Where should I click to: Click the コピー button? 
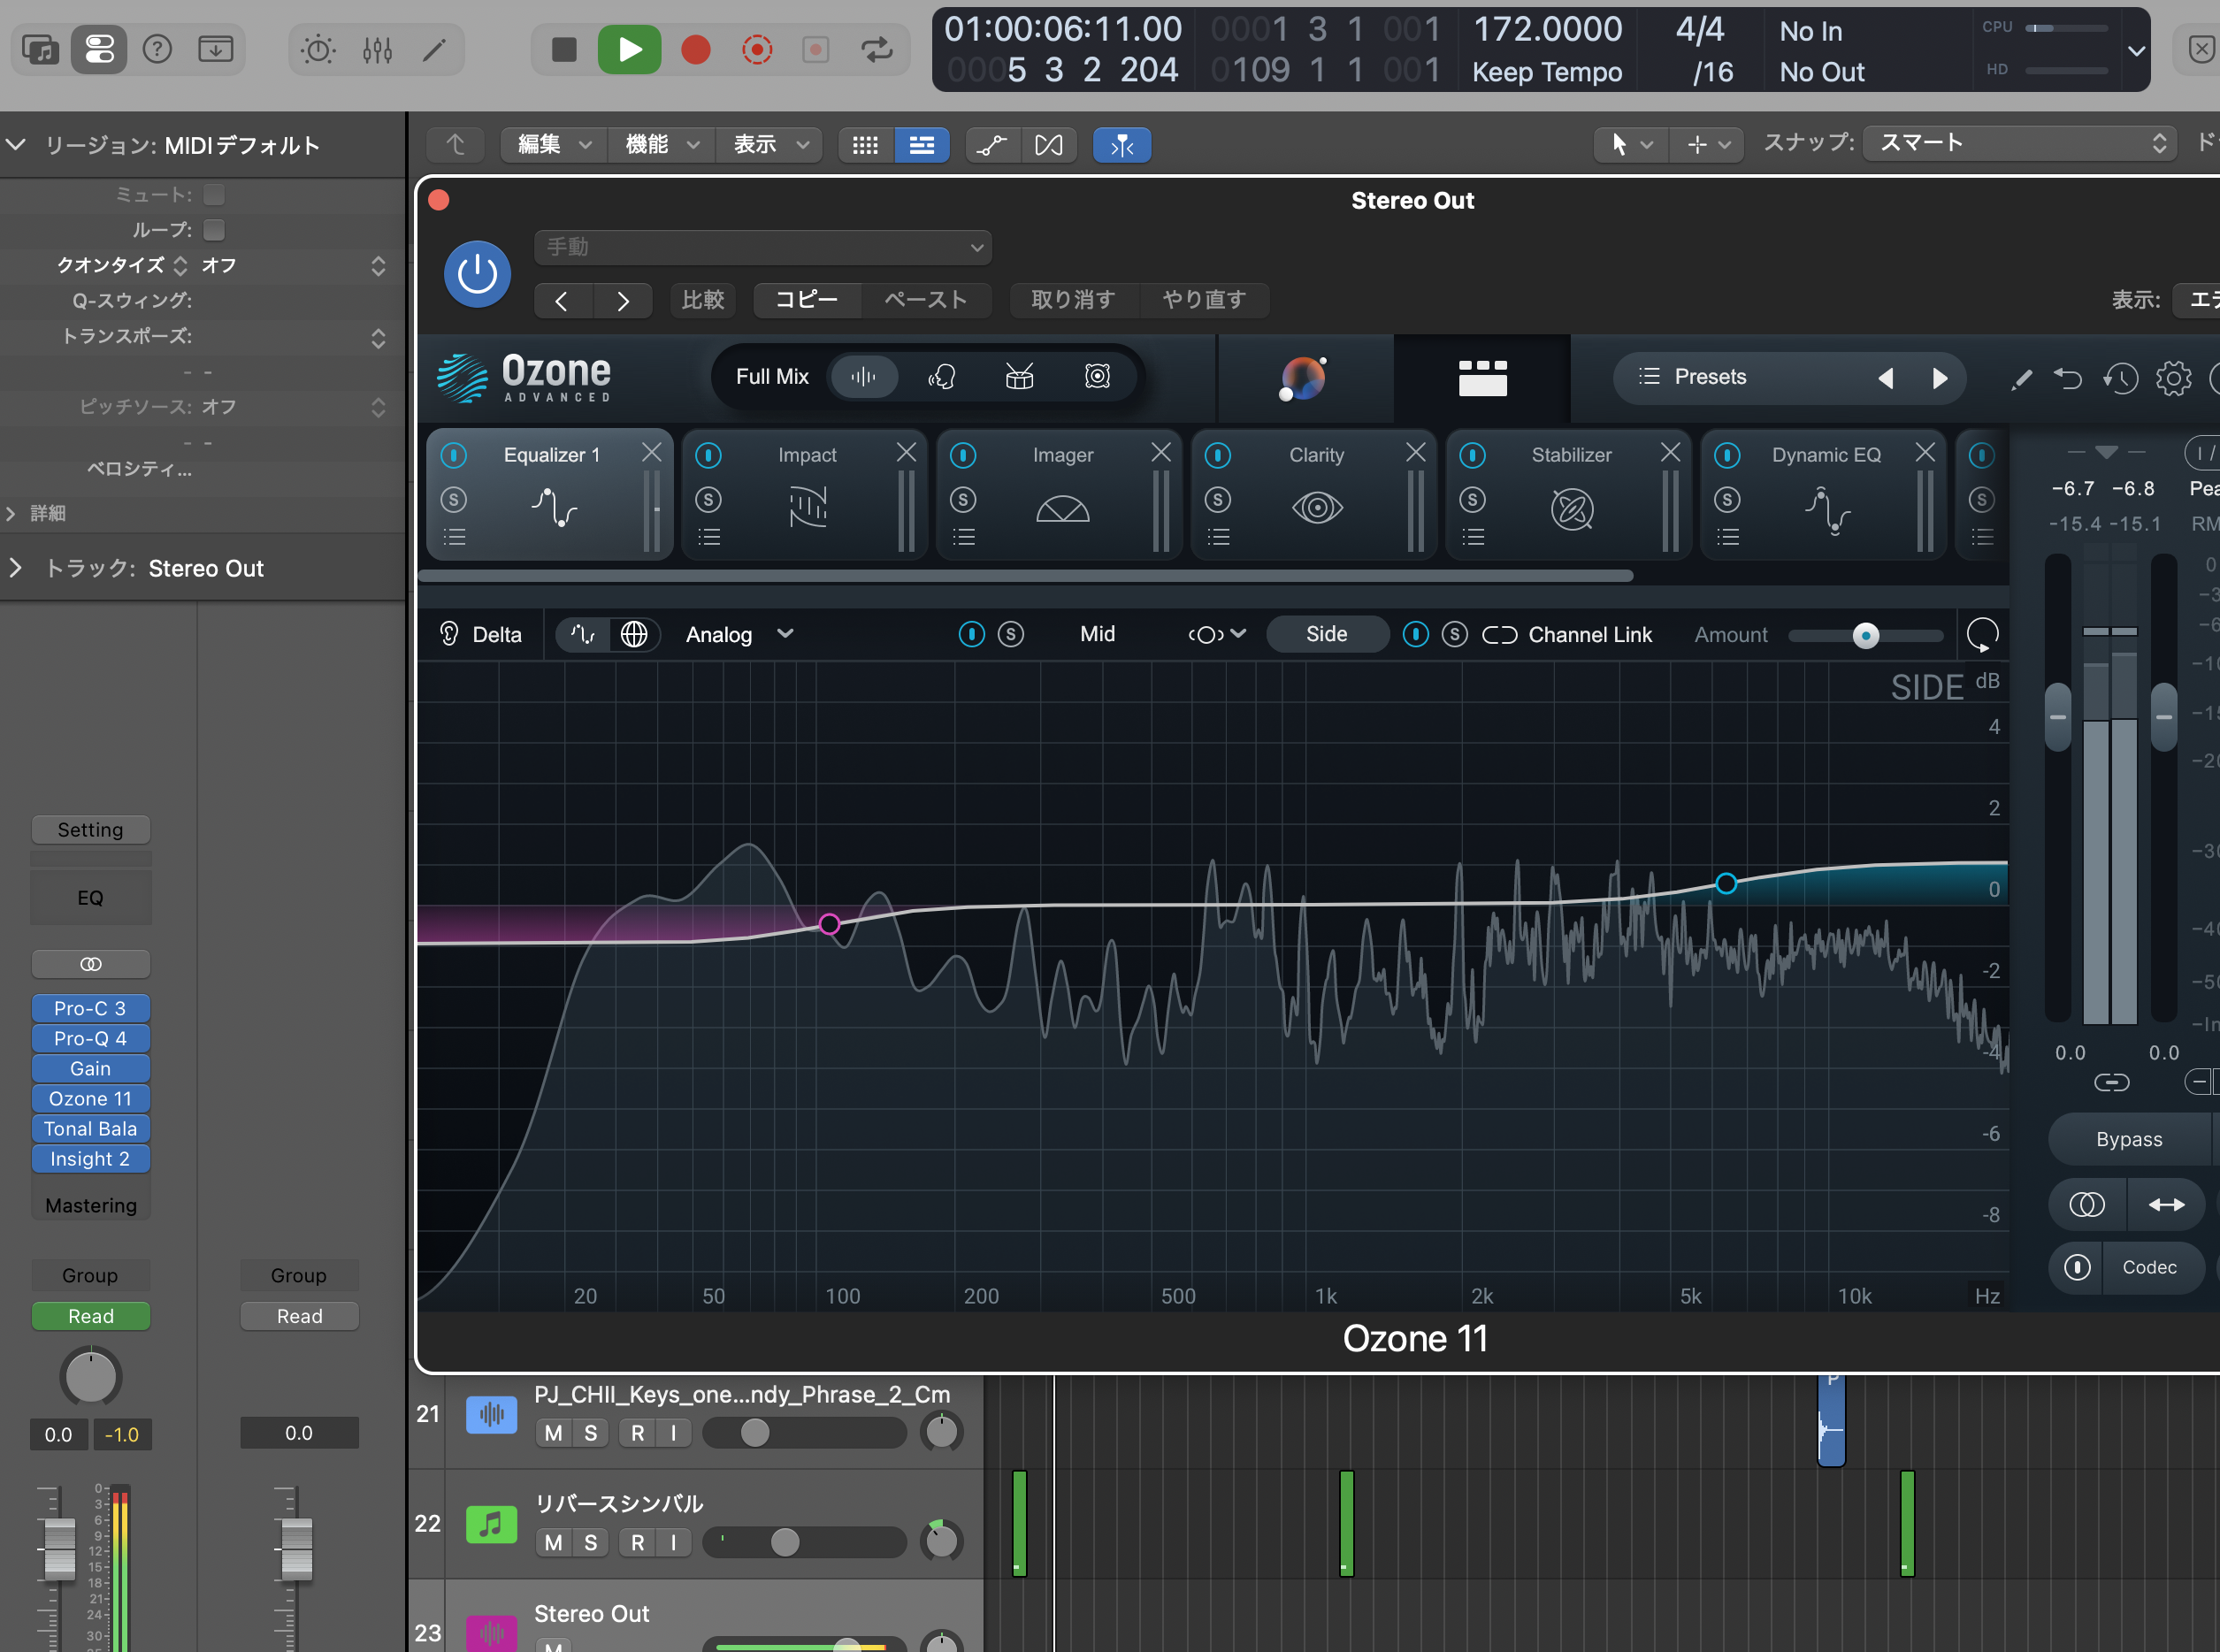pyautogui.click(x=806, y=299)
